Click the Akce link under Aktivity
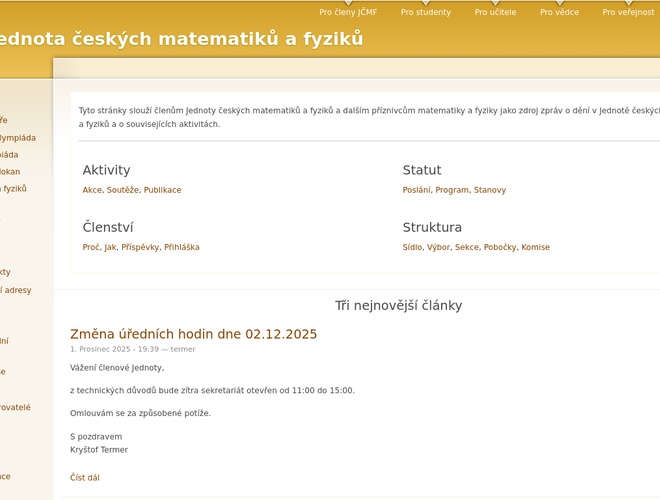660x500 pixels. tap(92, 190)
